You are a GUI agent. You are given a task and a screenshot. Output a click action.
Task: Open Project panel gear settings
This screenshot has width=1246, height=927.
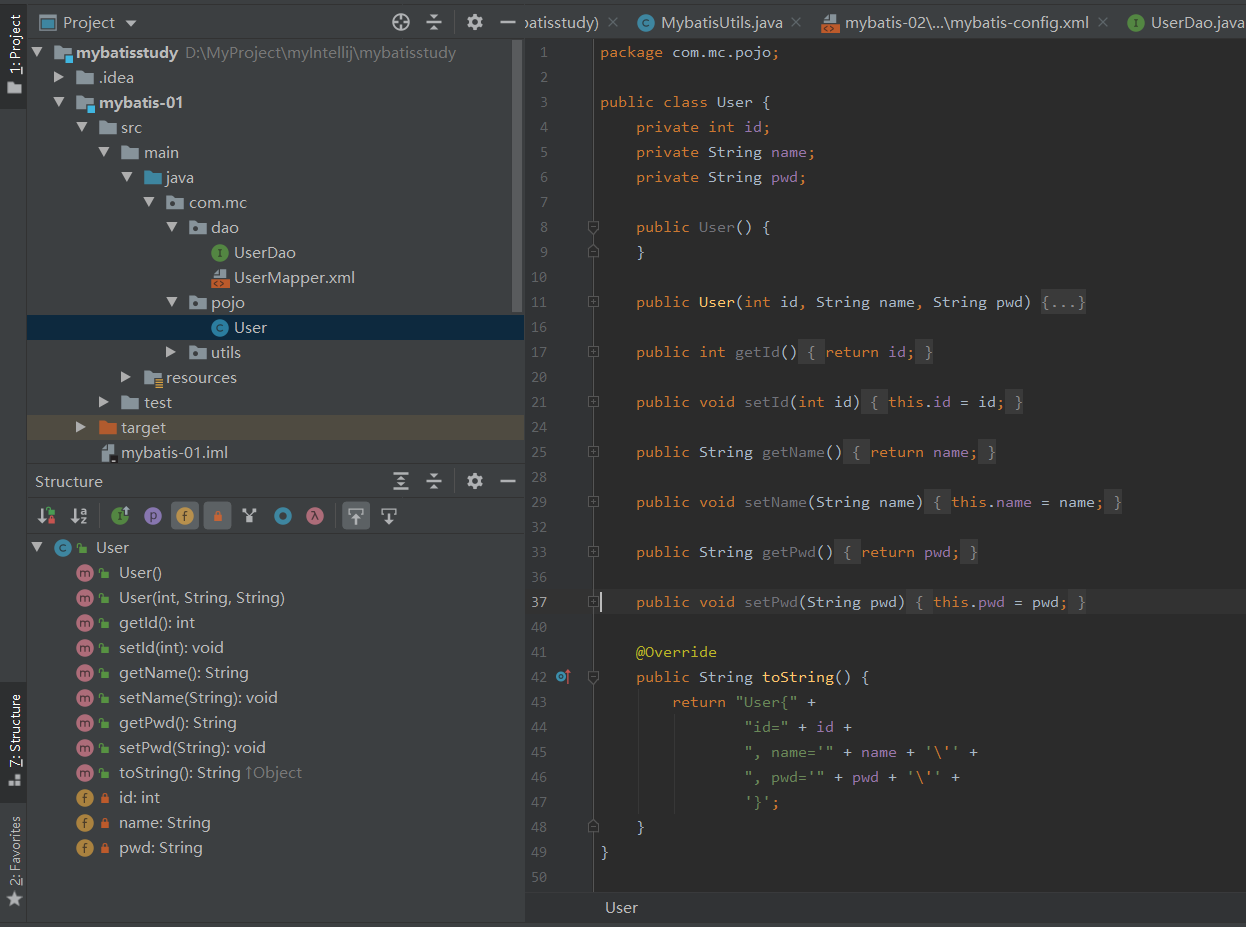pyautogui.click(x=475, y=22)
